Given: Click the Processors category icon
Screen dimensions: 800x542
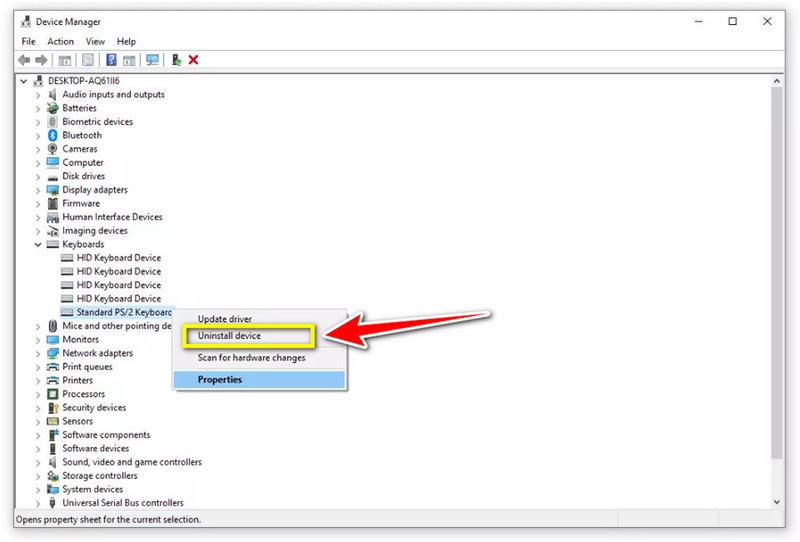Looking at the screenshot, I should click(x=53, y=394).
